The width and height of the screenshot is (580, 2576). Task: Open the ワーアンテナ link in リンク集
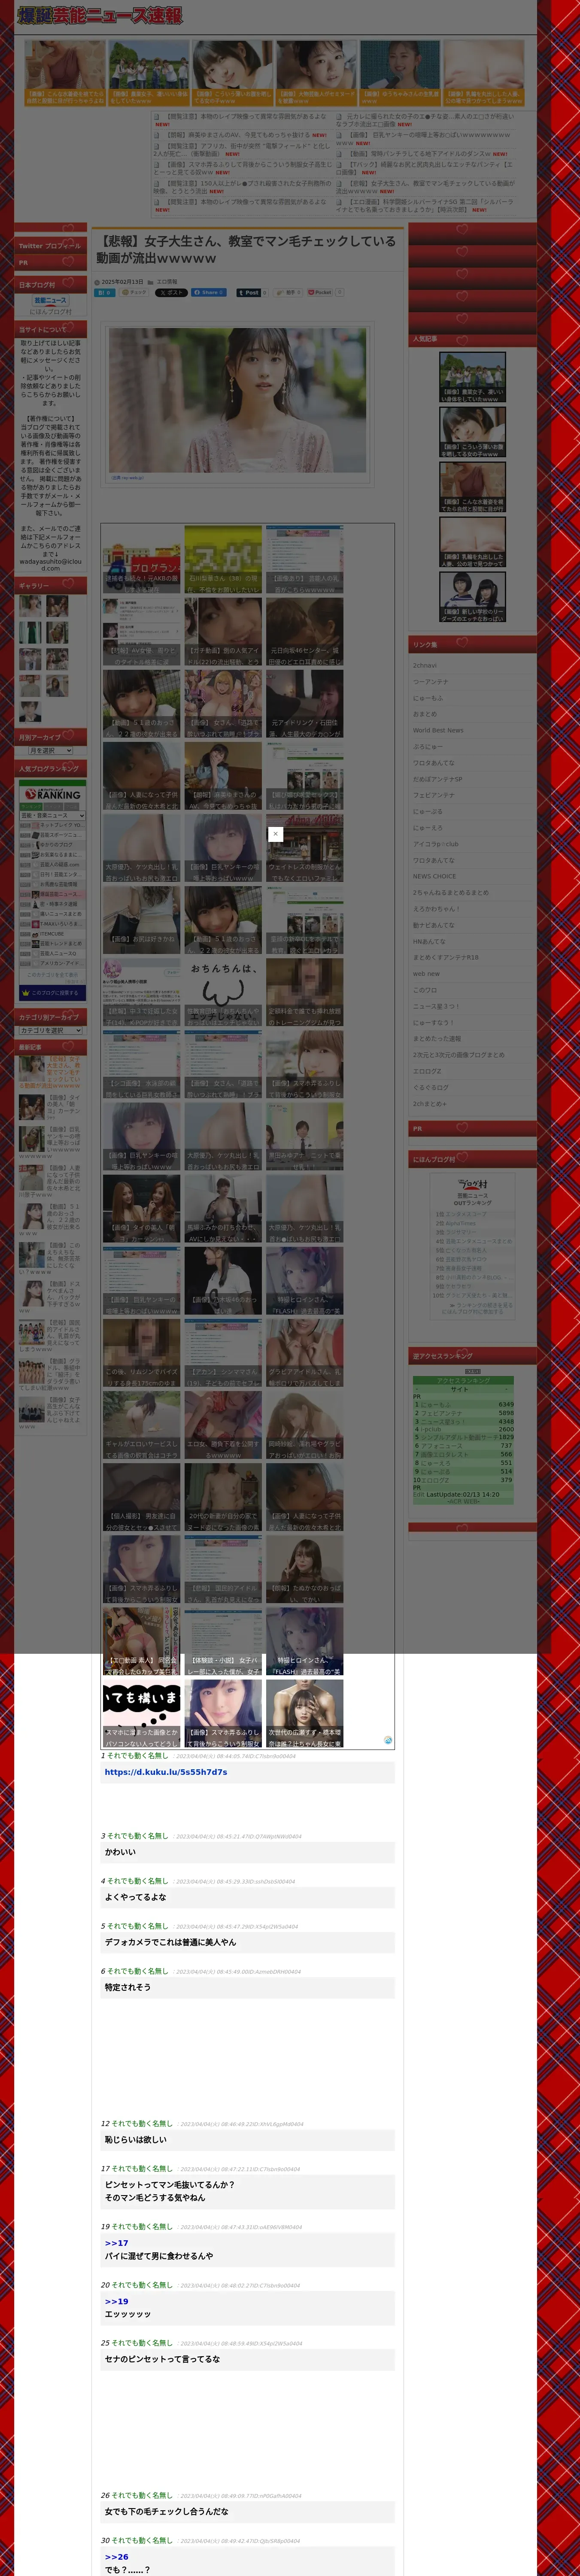(431, 682)
